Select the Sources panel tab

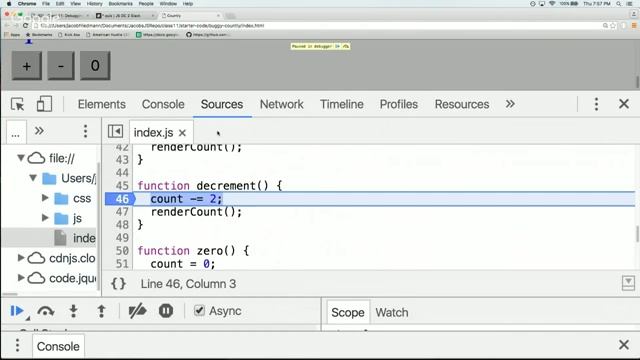[x=222, y=104]
